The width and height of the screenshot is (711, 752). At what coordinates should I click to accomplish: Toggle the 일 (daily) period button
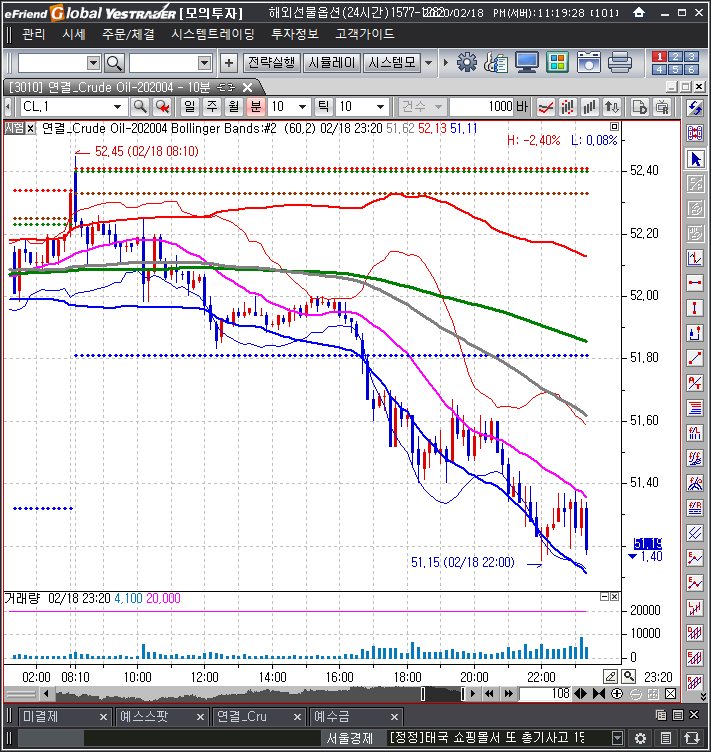tap(189, 106)
